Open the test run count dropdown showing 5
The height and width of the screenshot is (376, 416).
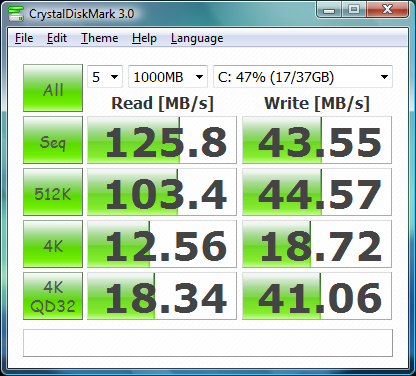coord(105,77)
